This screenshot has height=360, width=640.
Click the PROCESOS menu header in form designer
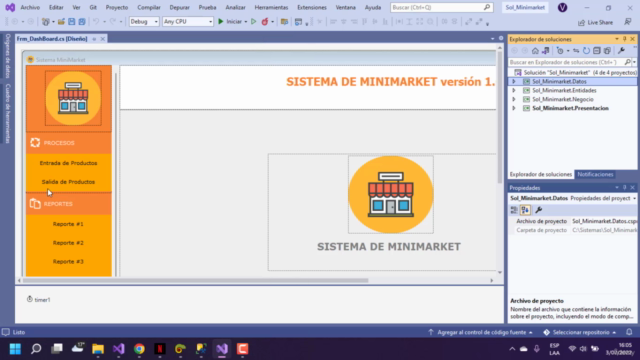pos(69,143)
